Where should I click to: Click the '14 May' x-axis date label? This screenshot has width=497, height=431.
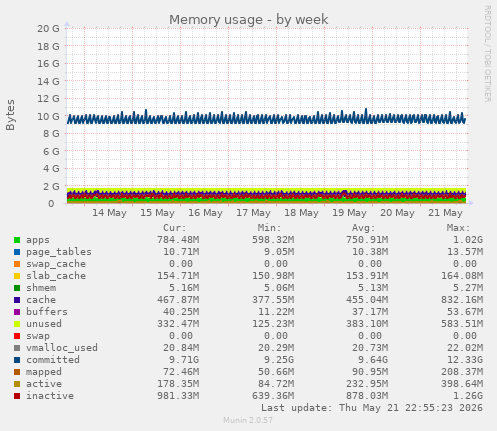pos(109,213)
